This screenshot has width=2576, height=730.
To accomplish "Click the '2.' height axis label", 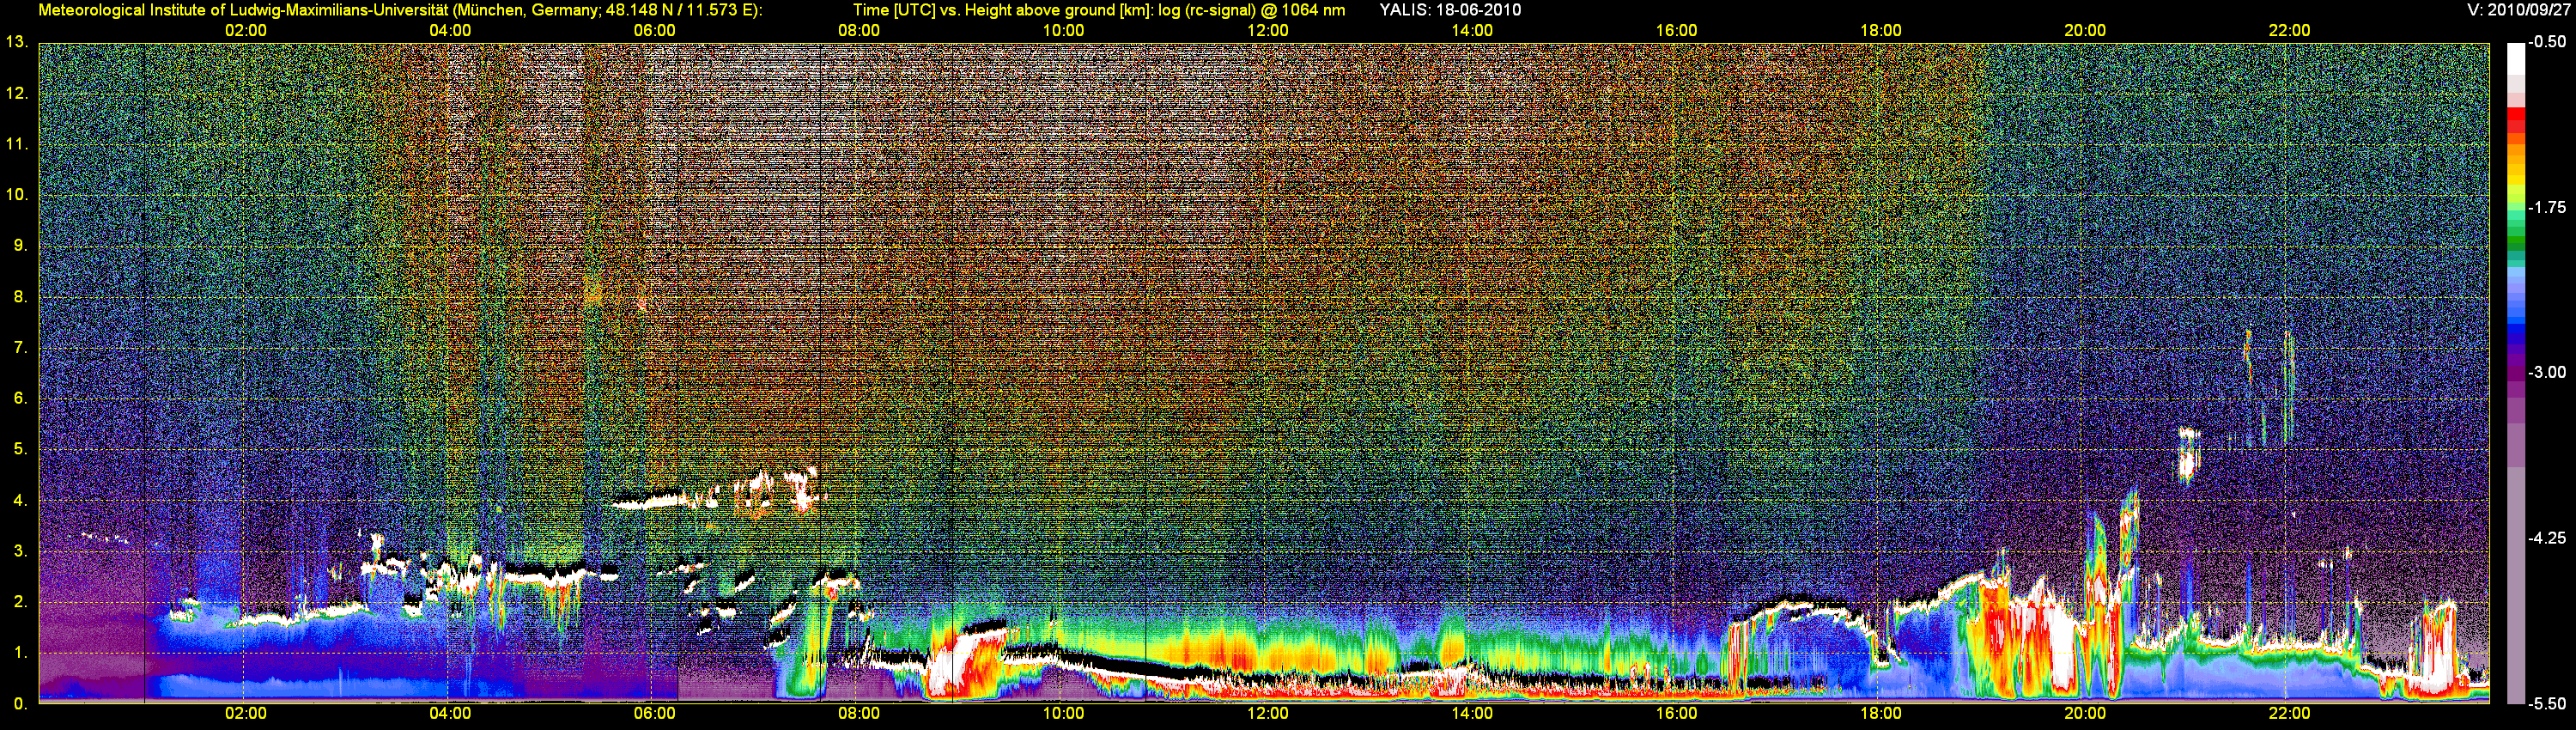I will coord(20,602).
